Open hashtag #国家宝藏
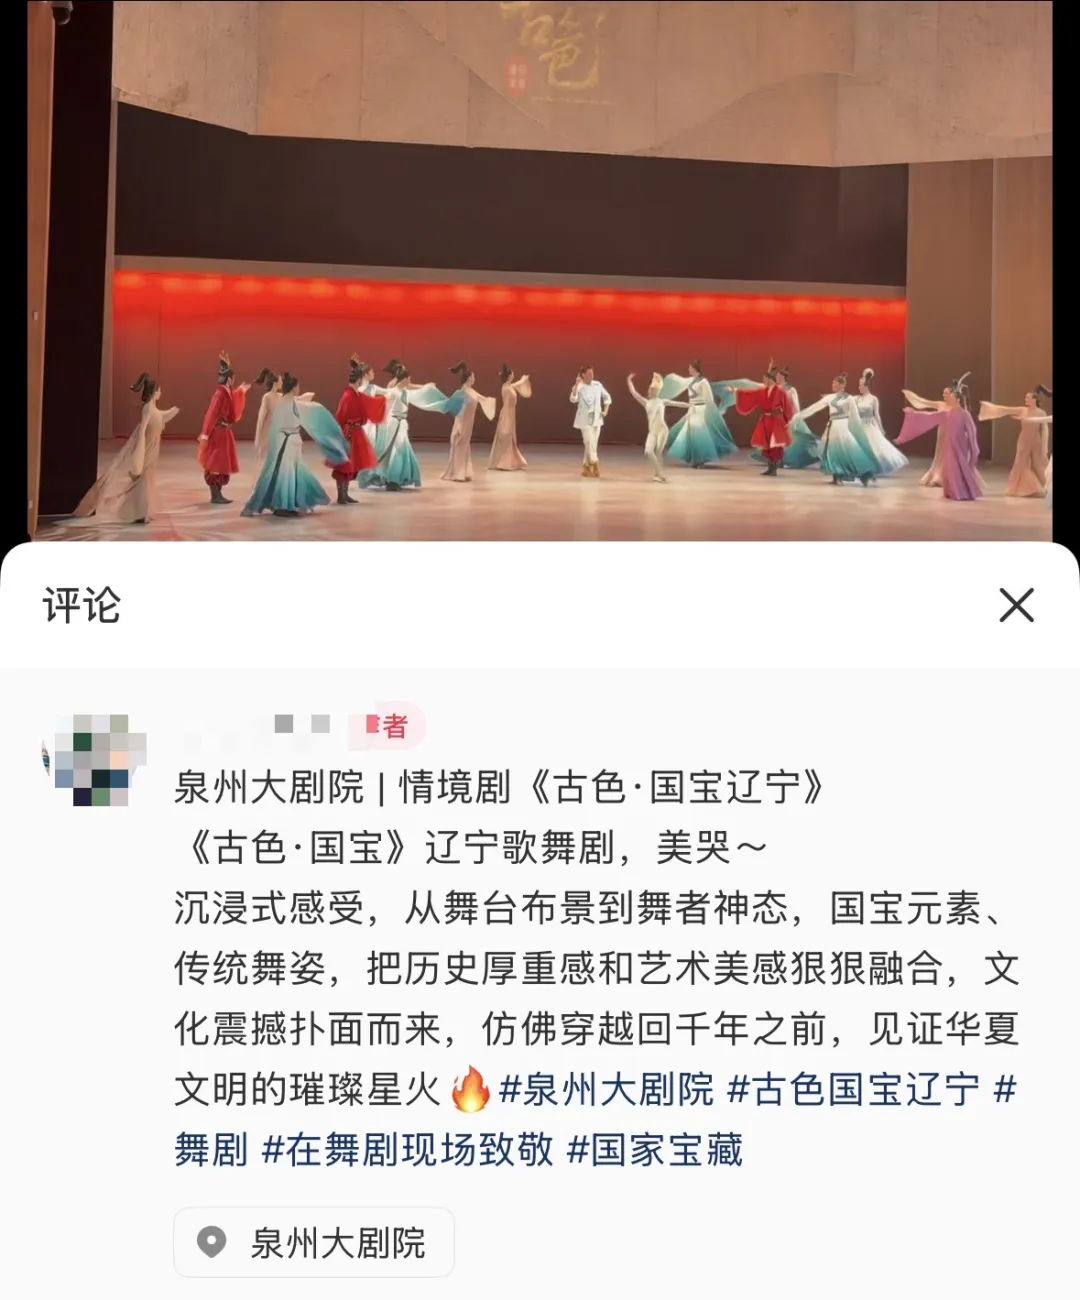The height and width of the screenshot is (1300, 1080). (x=655, y=1150)
